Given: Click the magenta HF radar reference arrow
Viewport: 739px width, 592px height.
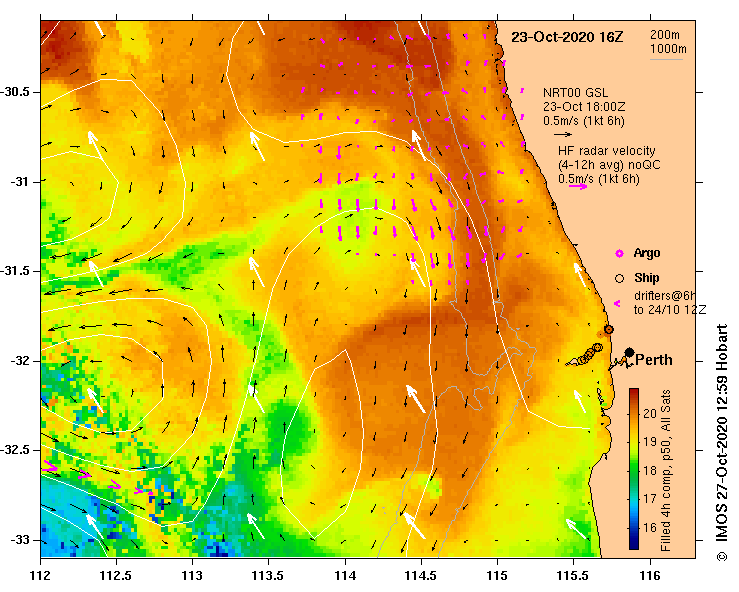Looking at the screenshot, I should tap(578, 187).
